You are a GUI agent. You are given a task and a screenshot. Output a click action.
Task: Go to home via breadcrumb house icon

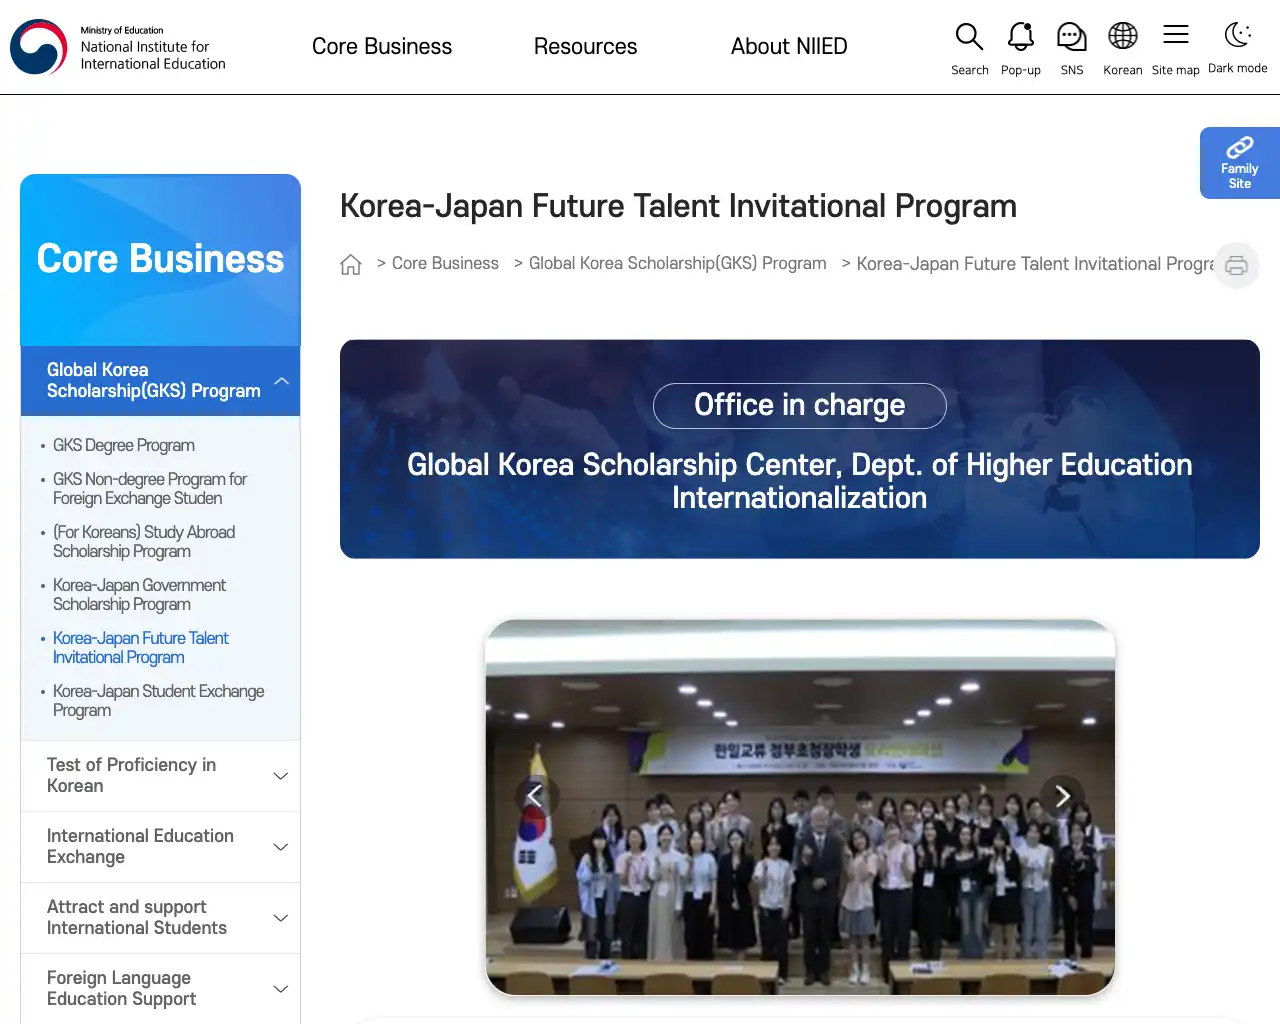pos(351,264)
